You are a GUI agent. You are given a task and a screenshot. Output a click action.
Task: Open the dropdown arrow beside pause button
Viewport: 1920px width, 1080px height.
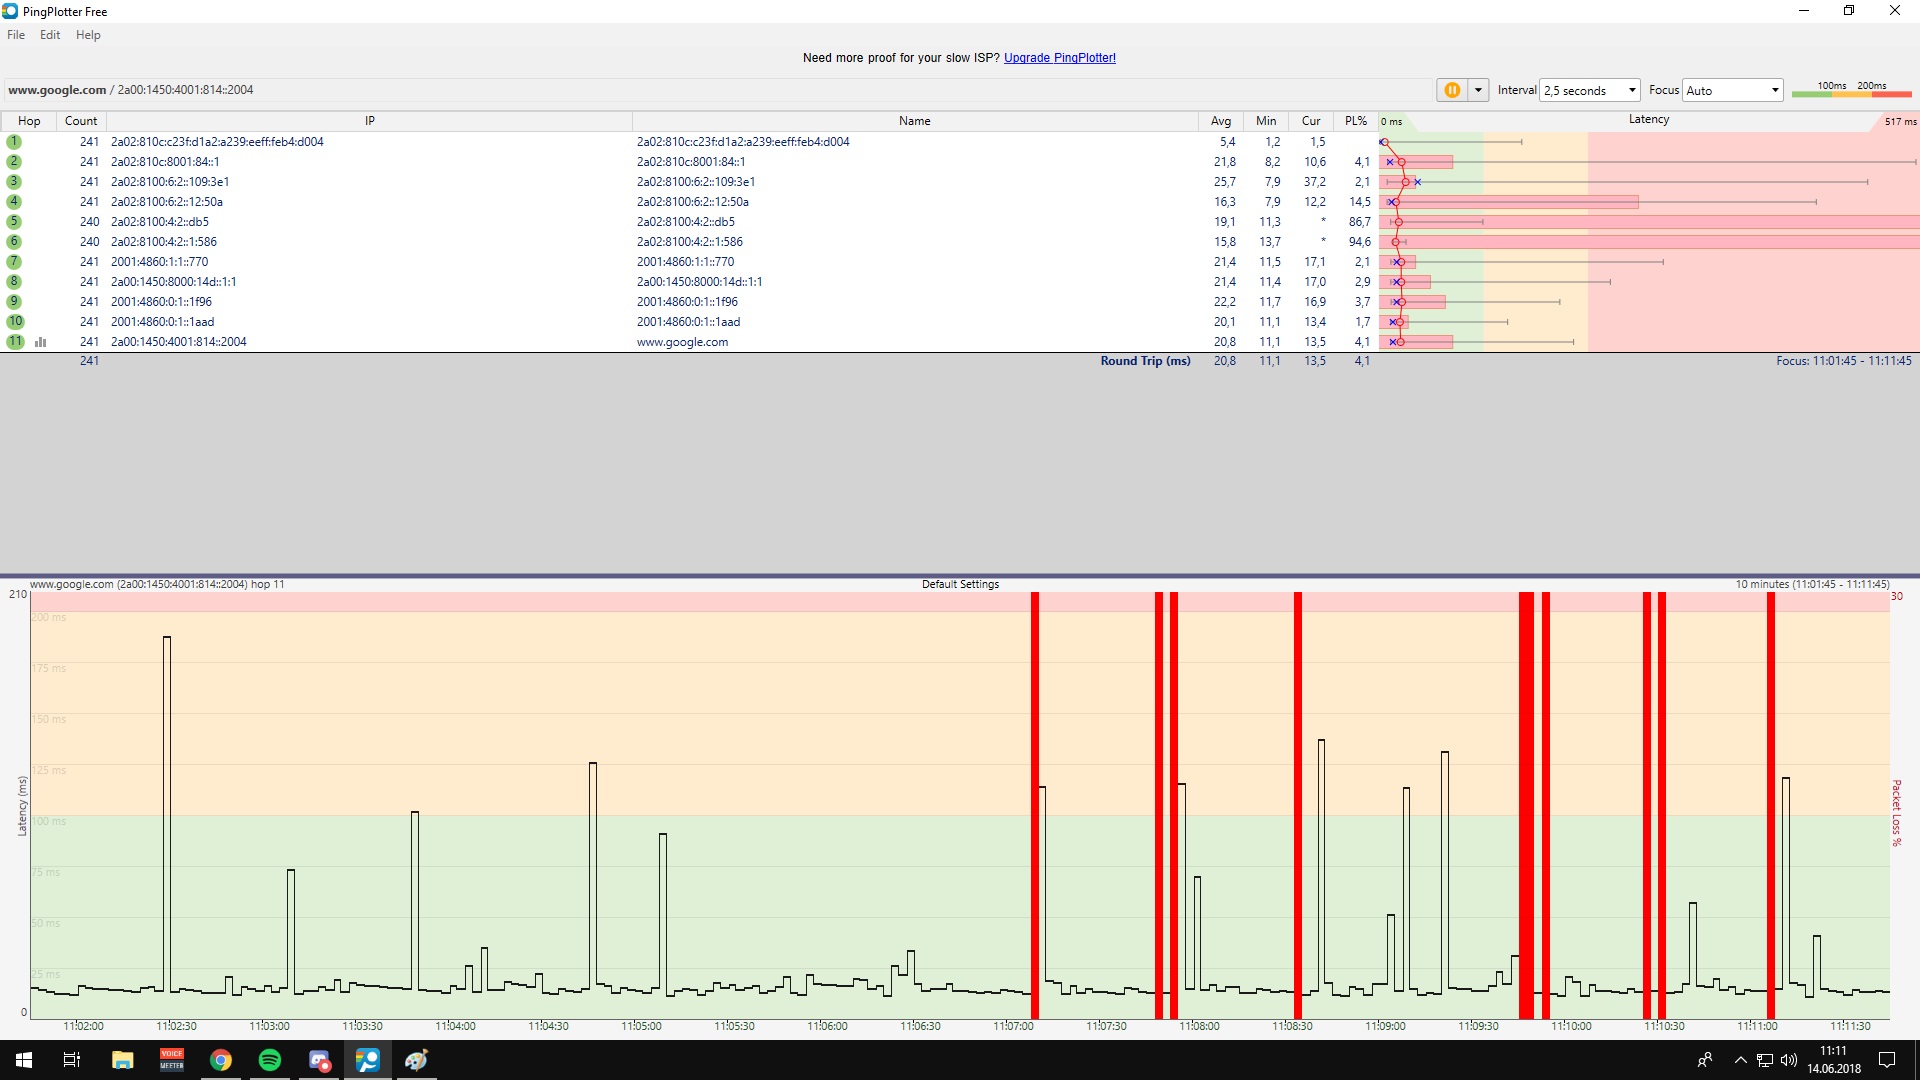(1478, 90)
